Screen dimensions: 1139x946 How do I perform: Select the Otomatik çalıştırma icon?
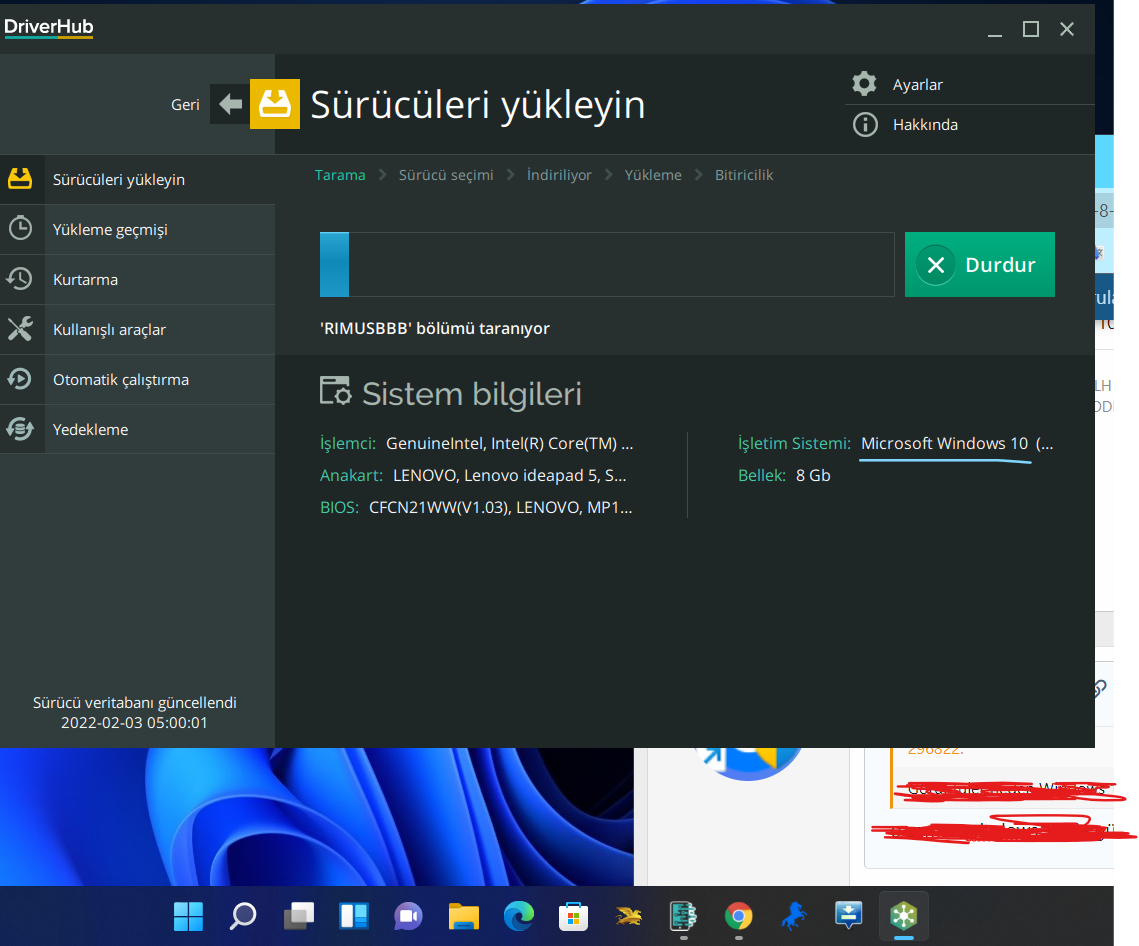[20, 379]
